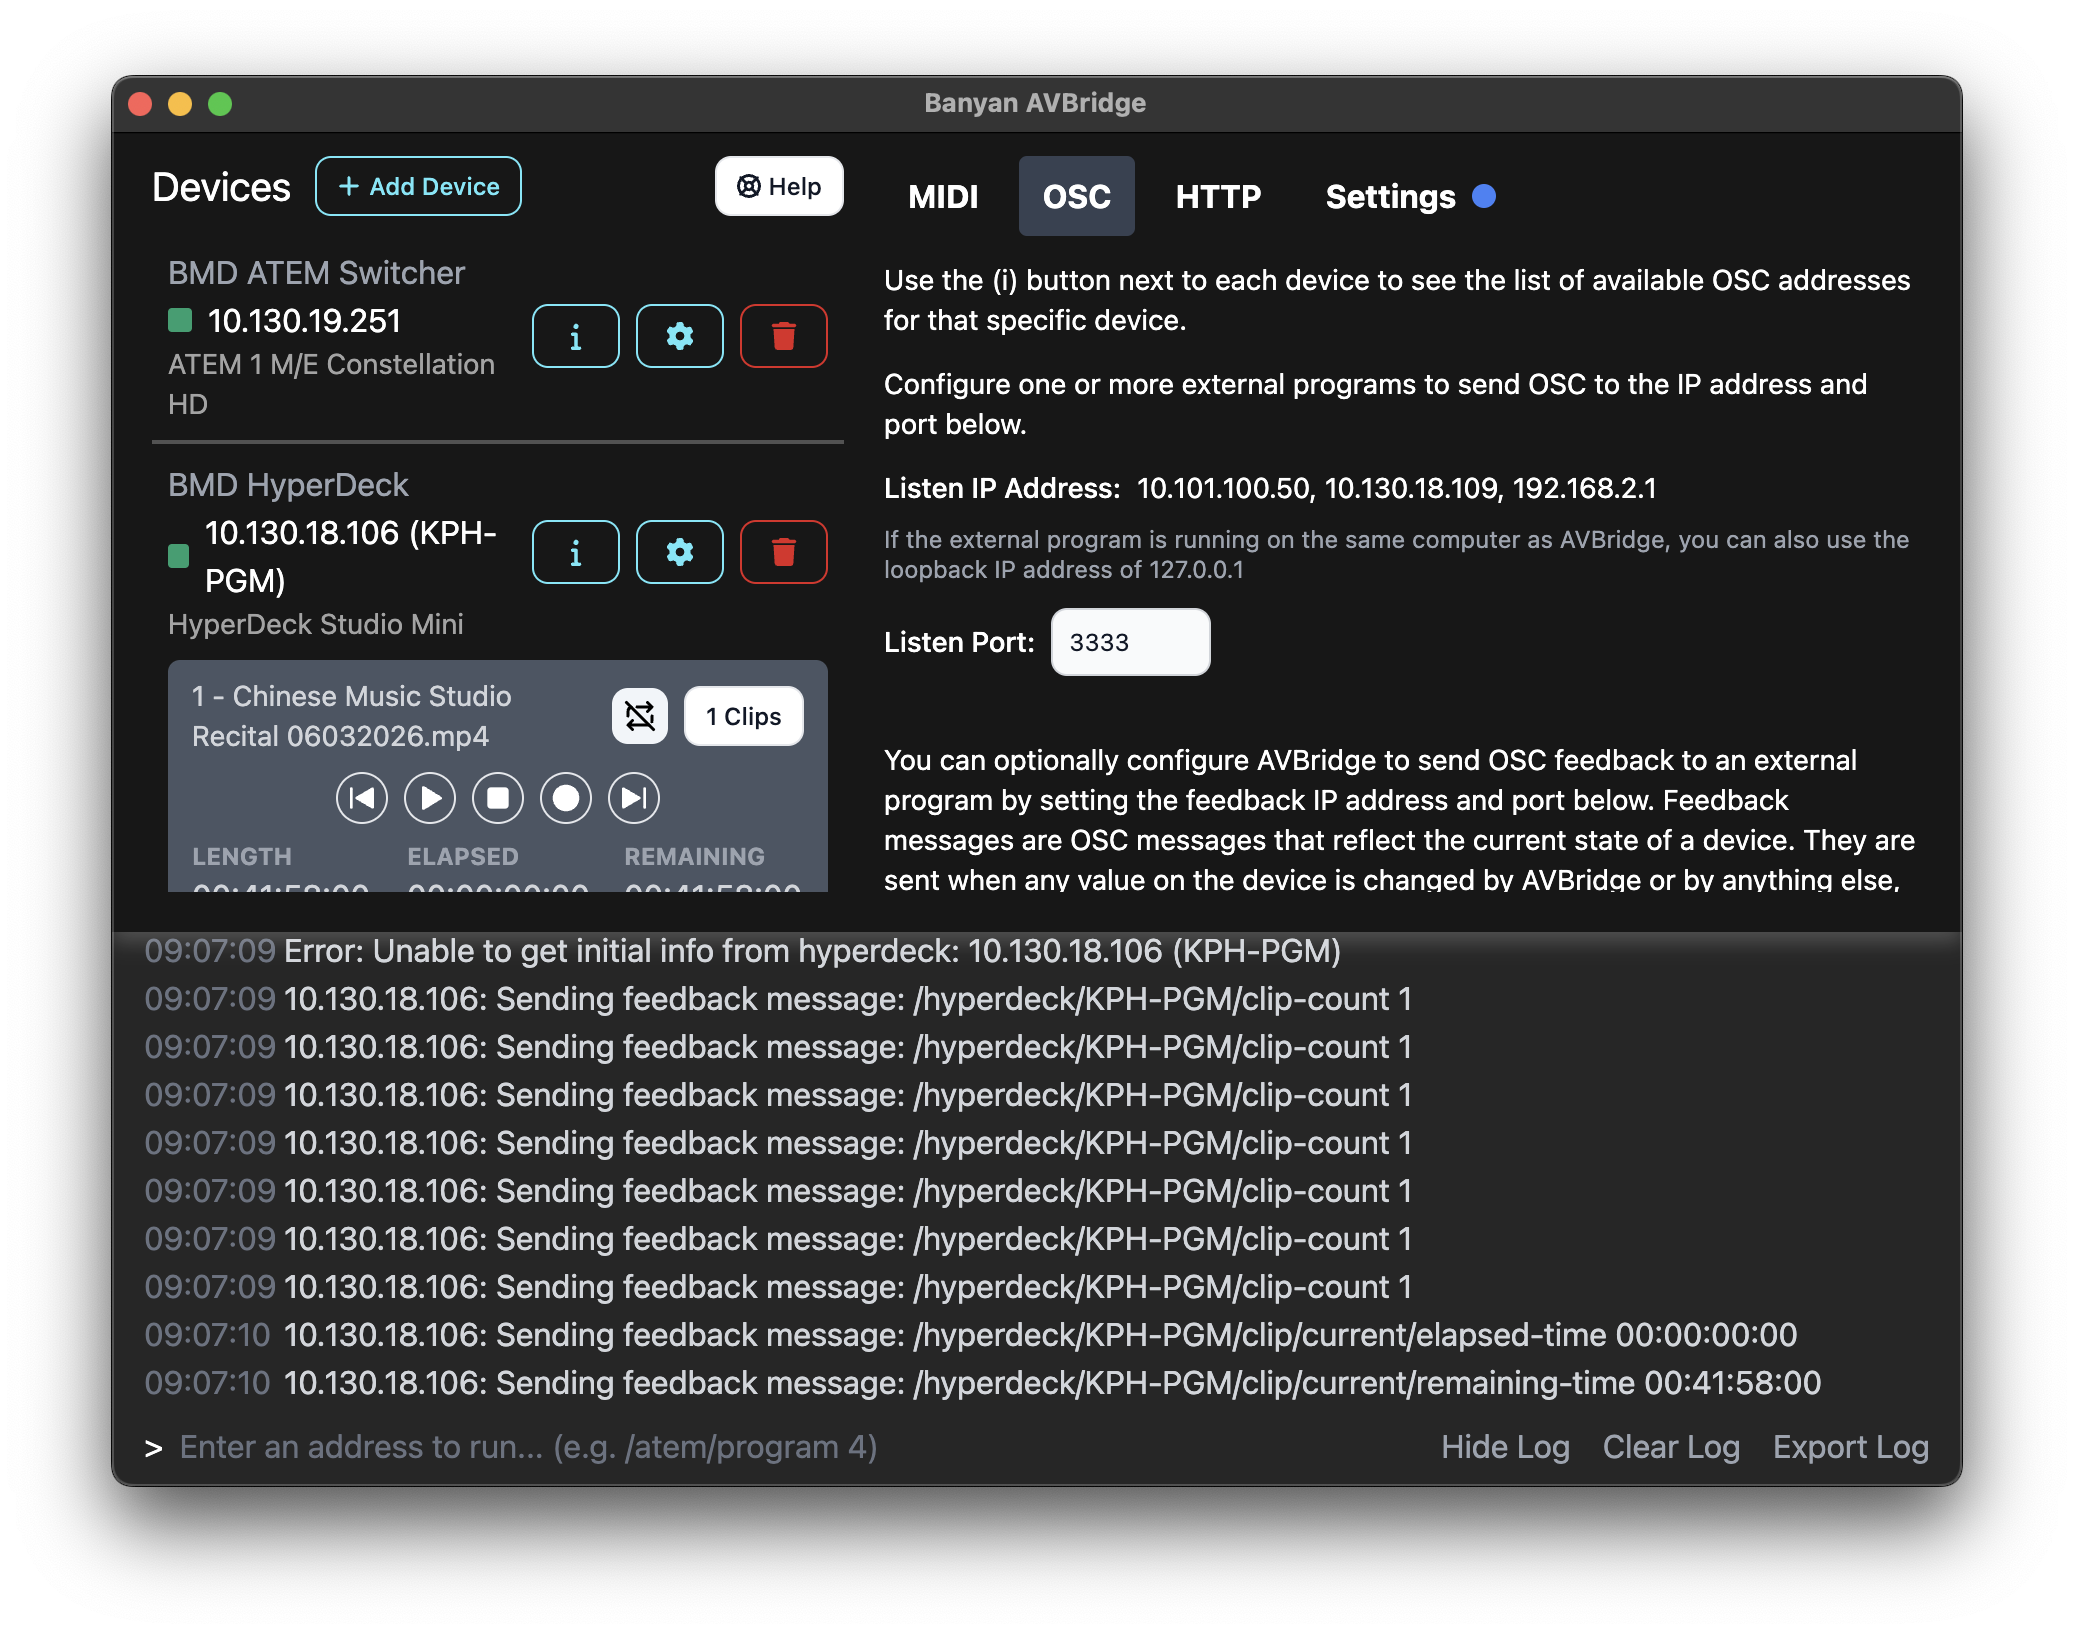Viewport: 2074px width, 1634px height.
Task: Open info for the ATEM Switcher device
Action: coord(575,336)
